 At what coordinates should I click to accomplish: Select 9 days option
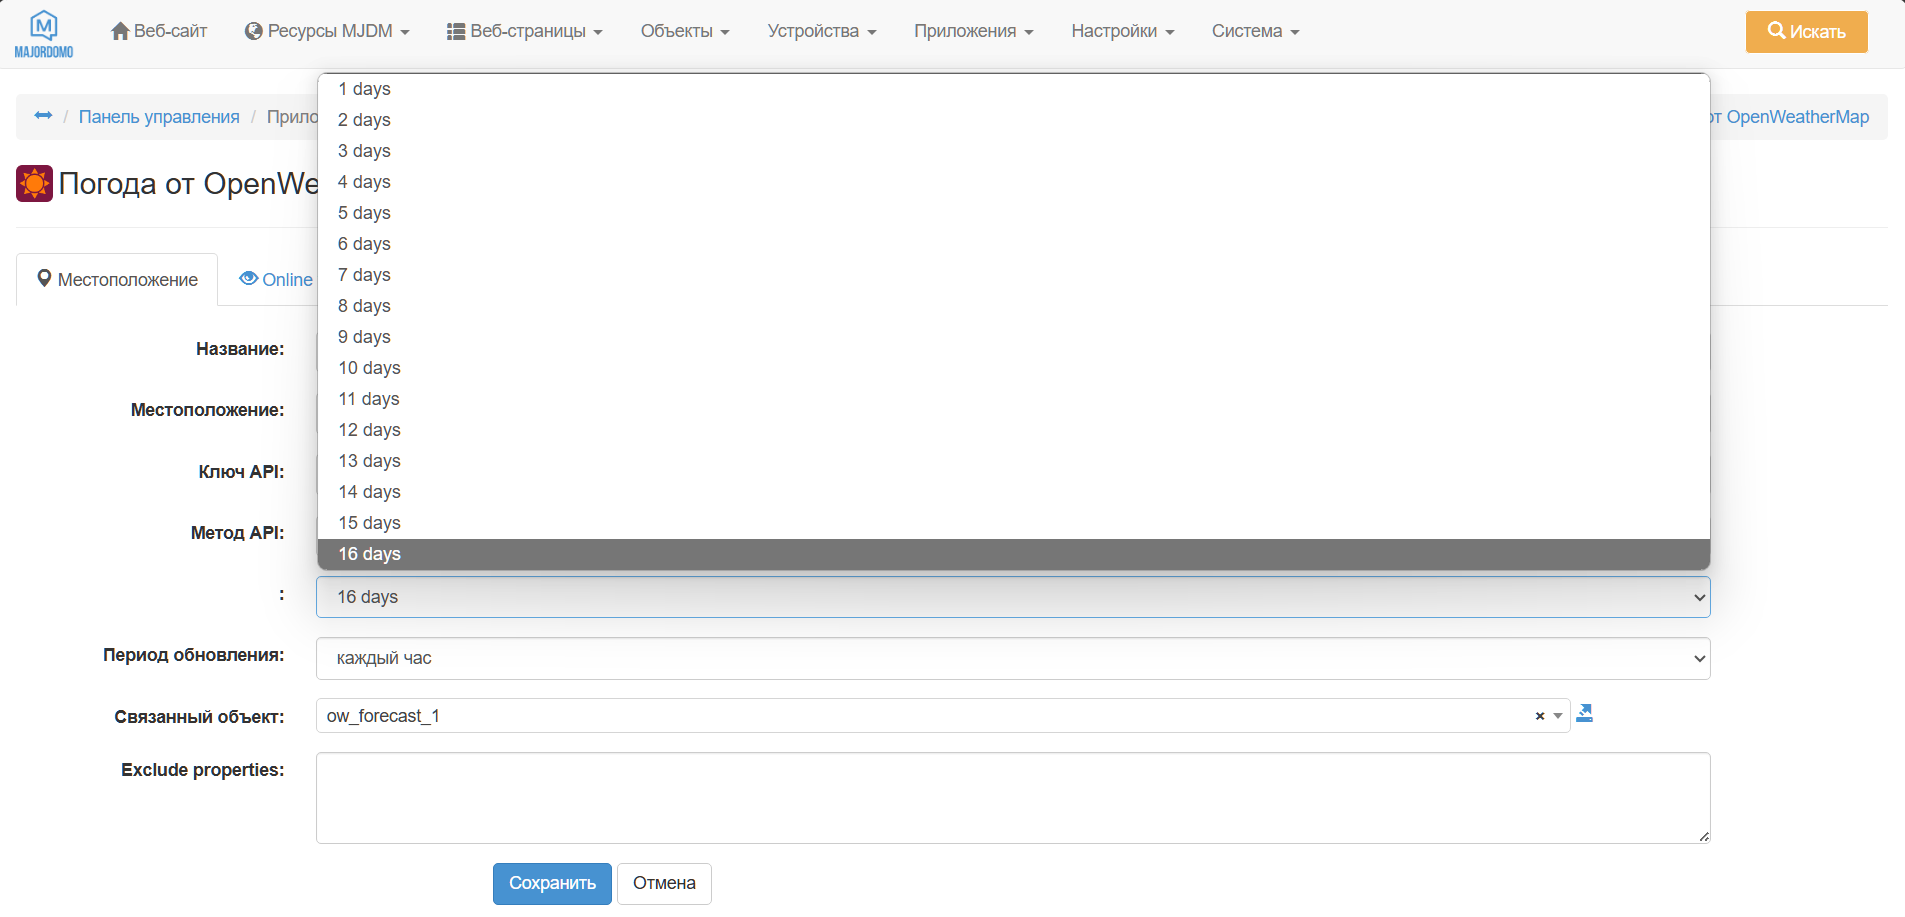coord(1013,337)
